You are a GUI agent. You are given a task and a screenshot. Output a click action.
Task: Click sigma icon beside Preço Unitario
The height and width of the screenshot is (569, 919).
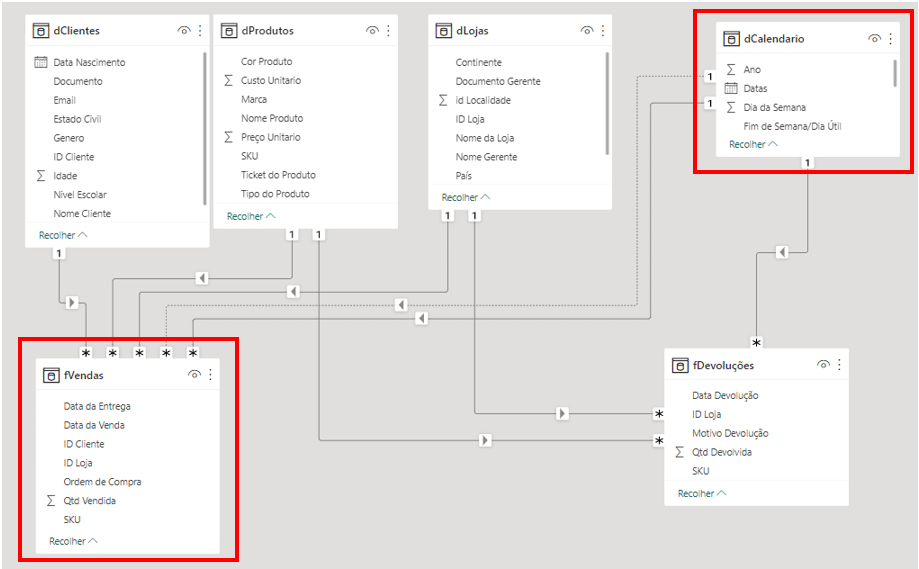[x=229, y=137]
